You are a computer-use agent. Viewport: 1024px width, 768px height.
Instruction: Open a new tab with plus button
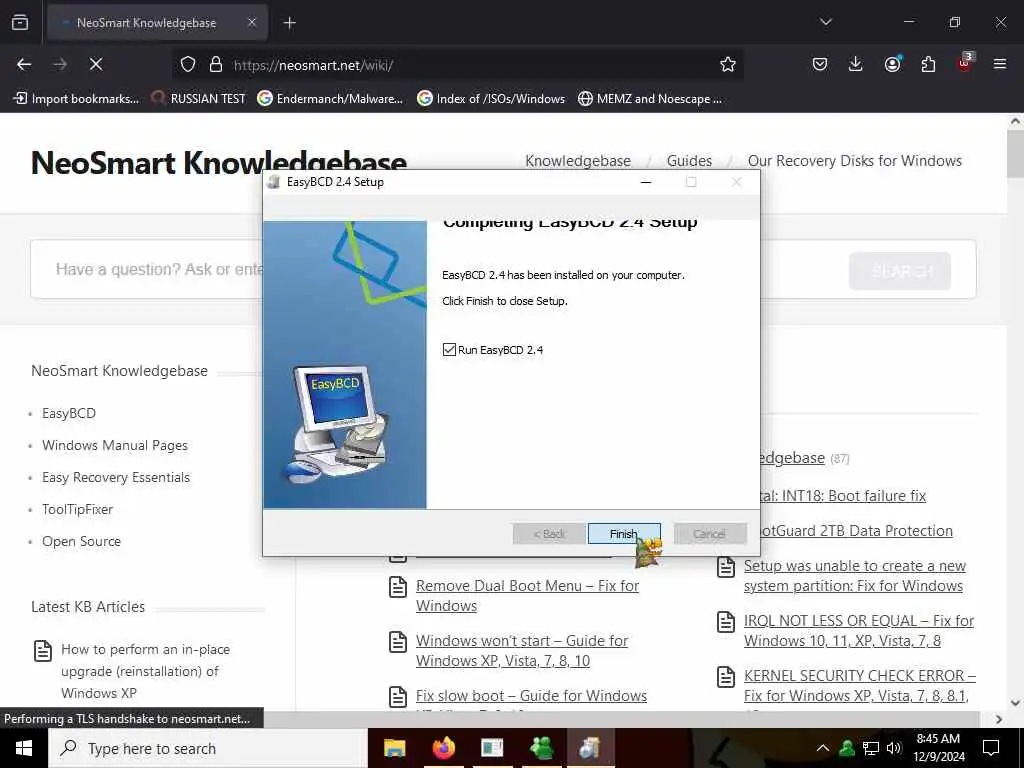290,23
